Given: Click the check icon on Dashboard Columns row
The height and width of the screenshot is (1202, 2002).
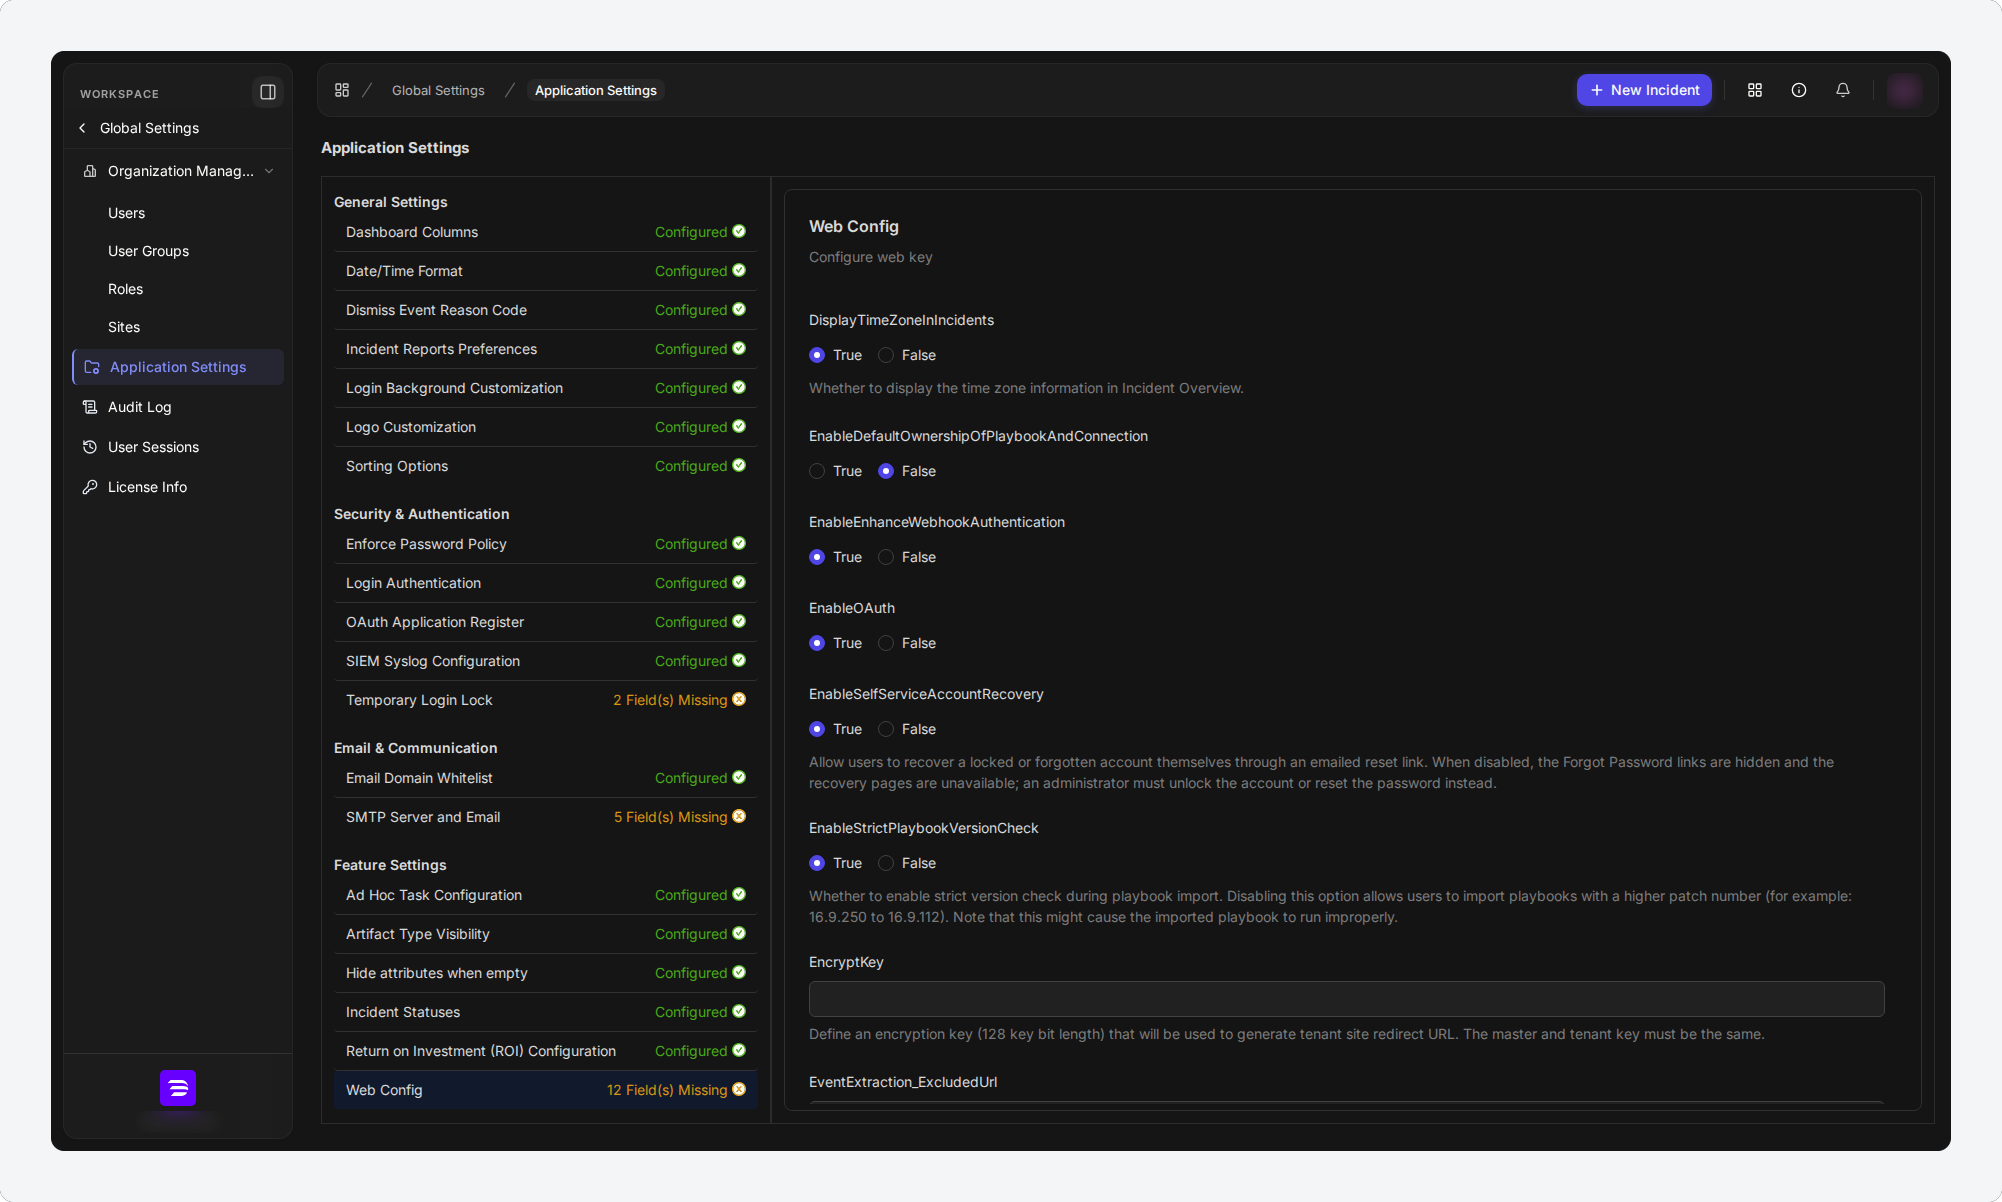Looking at the screenshot, I should tap(739, 231).
